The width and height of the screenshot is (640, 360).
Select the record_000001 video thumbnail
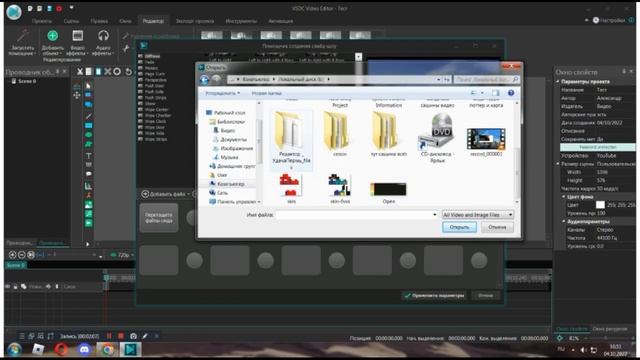(x=486, y=140)
